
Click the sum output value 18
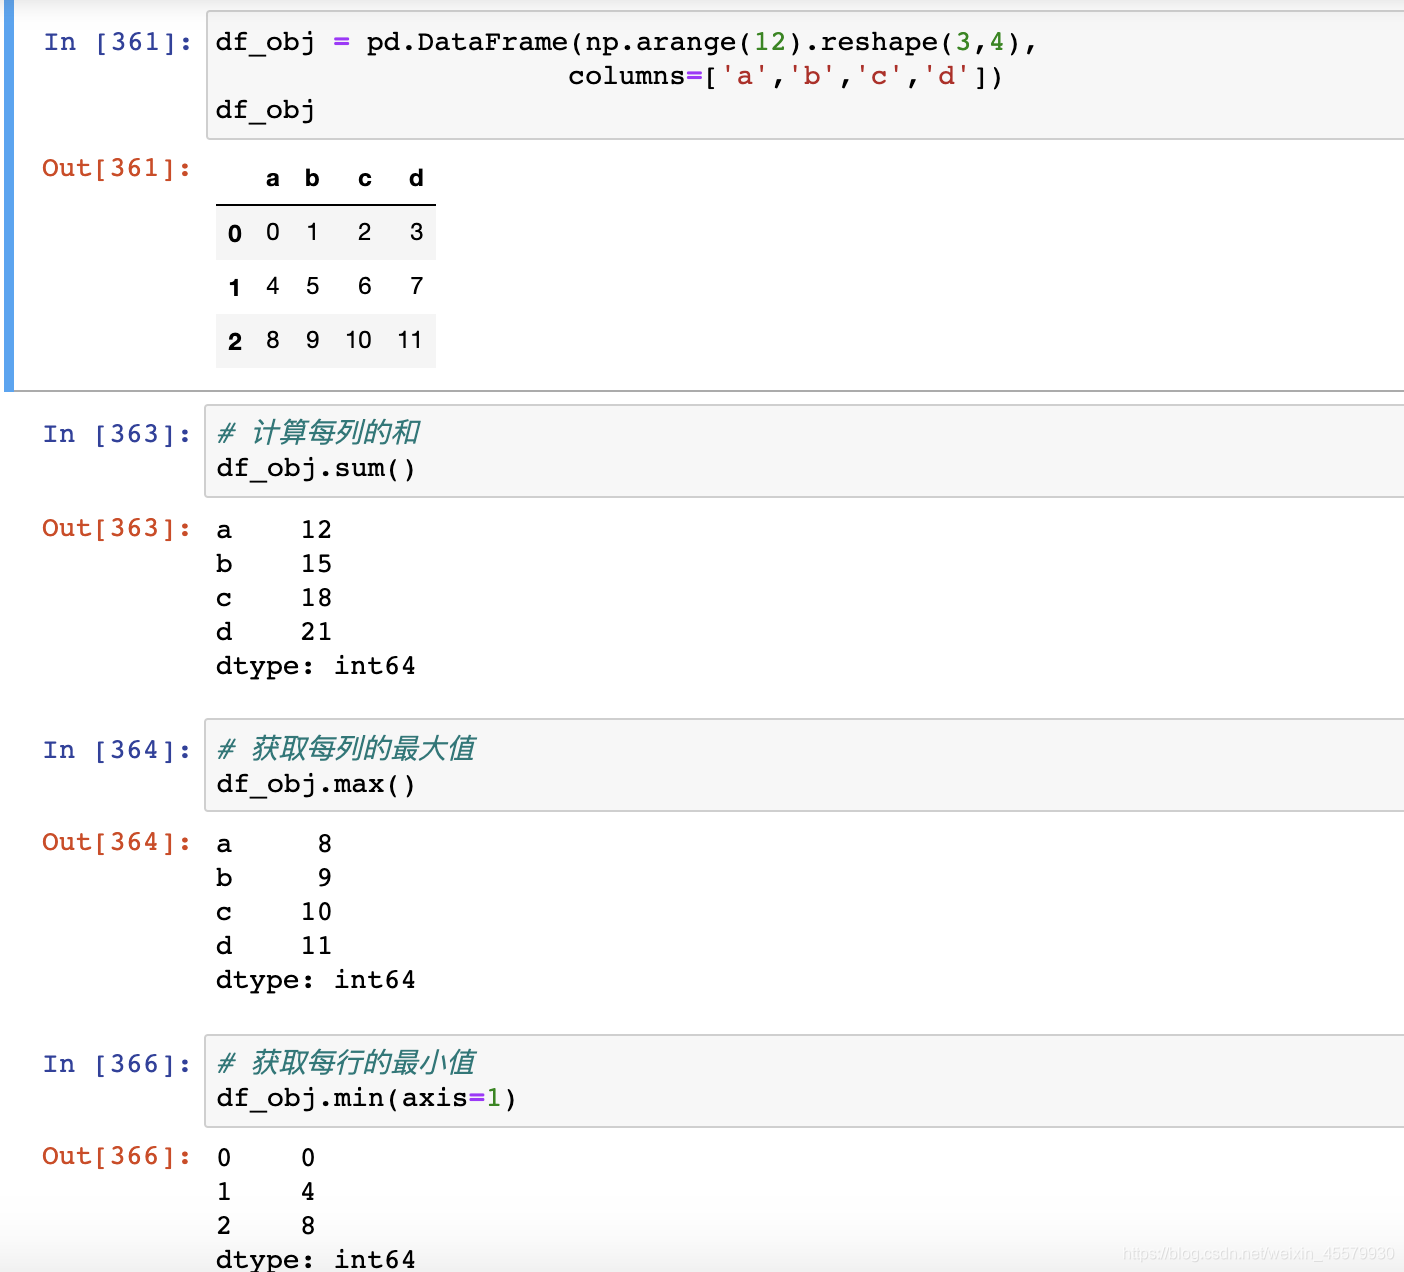click(316, 598)
